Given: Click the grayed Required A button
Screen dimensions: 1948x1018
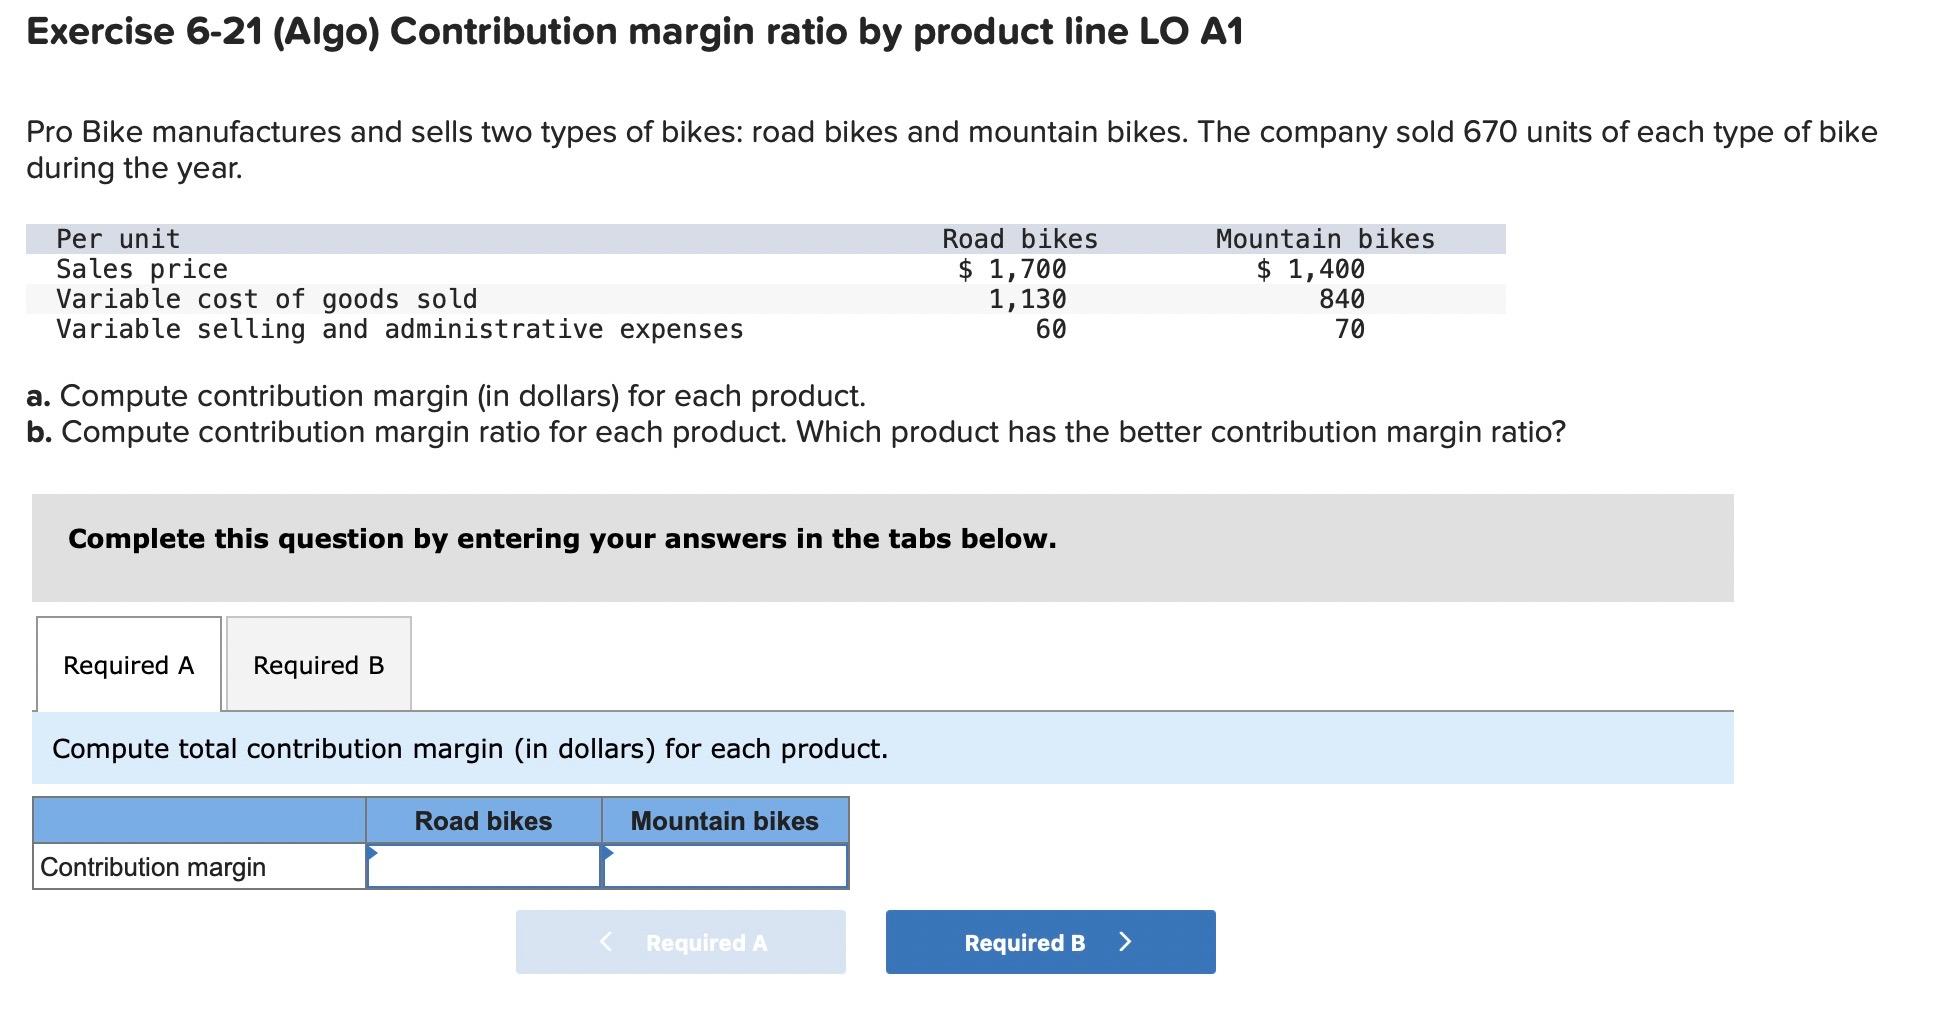Looking at the screenshot, I should pyautogui.click(x=680, y=941).
